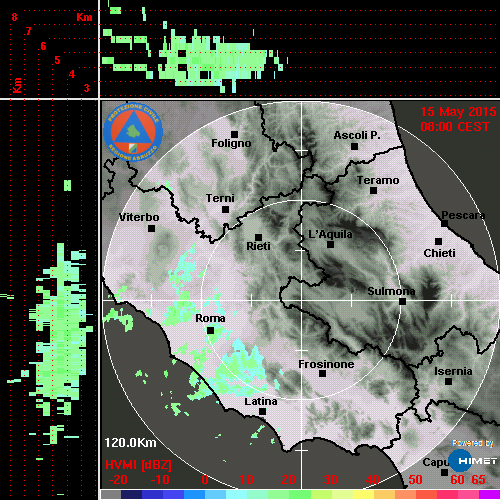The width and height of the screenshot is (500, 500).
Task: Click the 50 value on dBZ scale
Action: point(415,480)
